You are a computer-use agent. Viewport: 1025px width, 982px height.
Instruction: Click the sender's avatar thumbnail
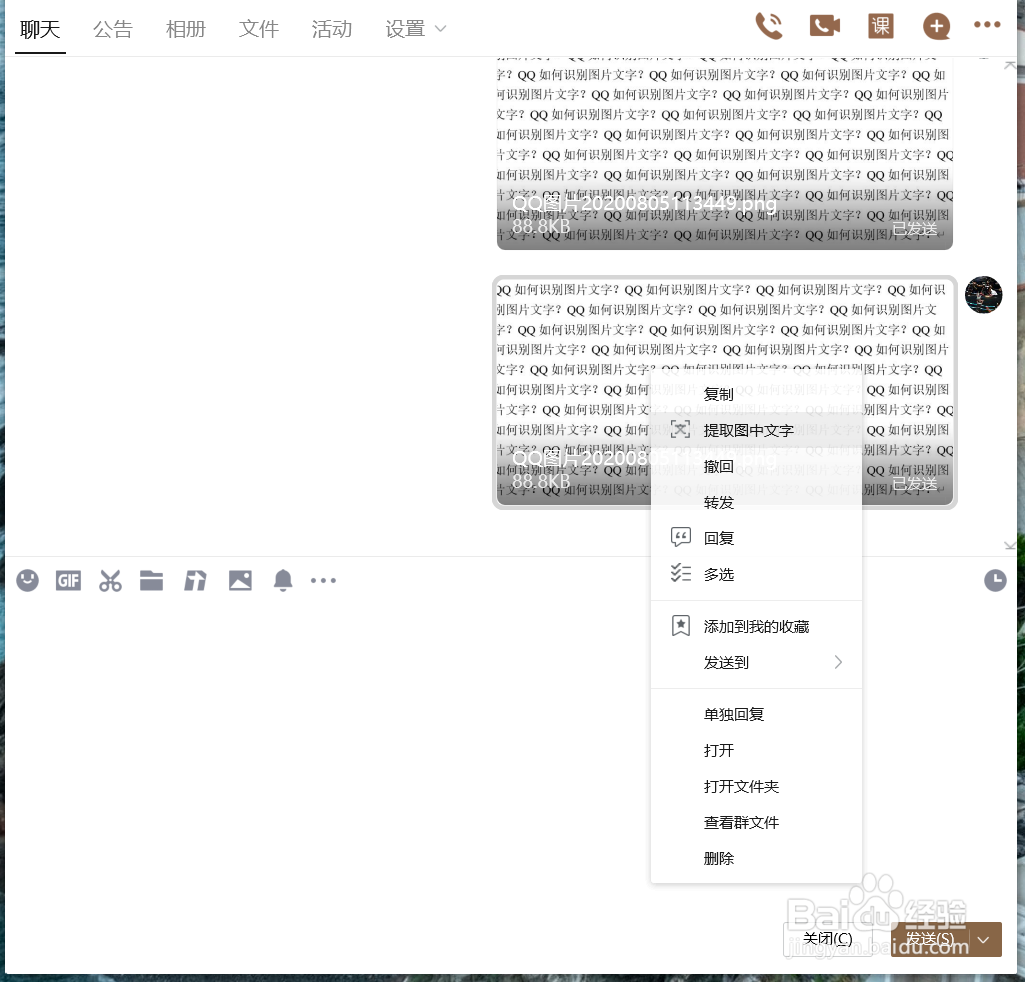[983, 295]
